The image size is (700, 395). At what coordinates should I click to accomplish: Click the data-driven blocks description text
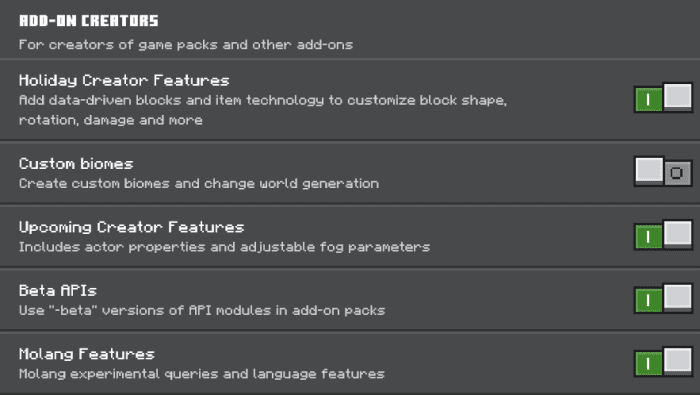pos(262,110)
